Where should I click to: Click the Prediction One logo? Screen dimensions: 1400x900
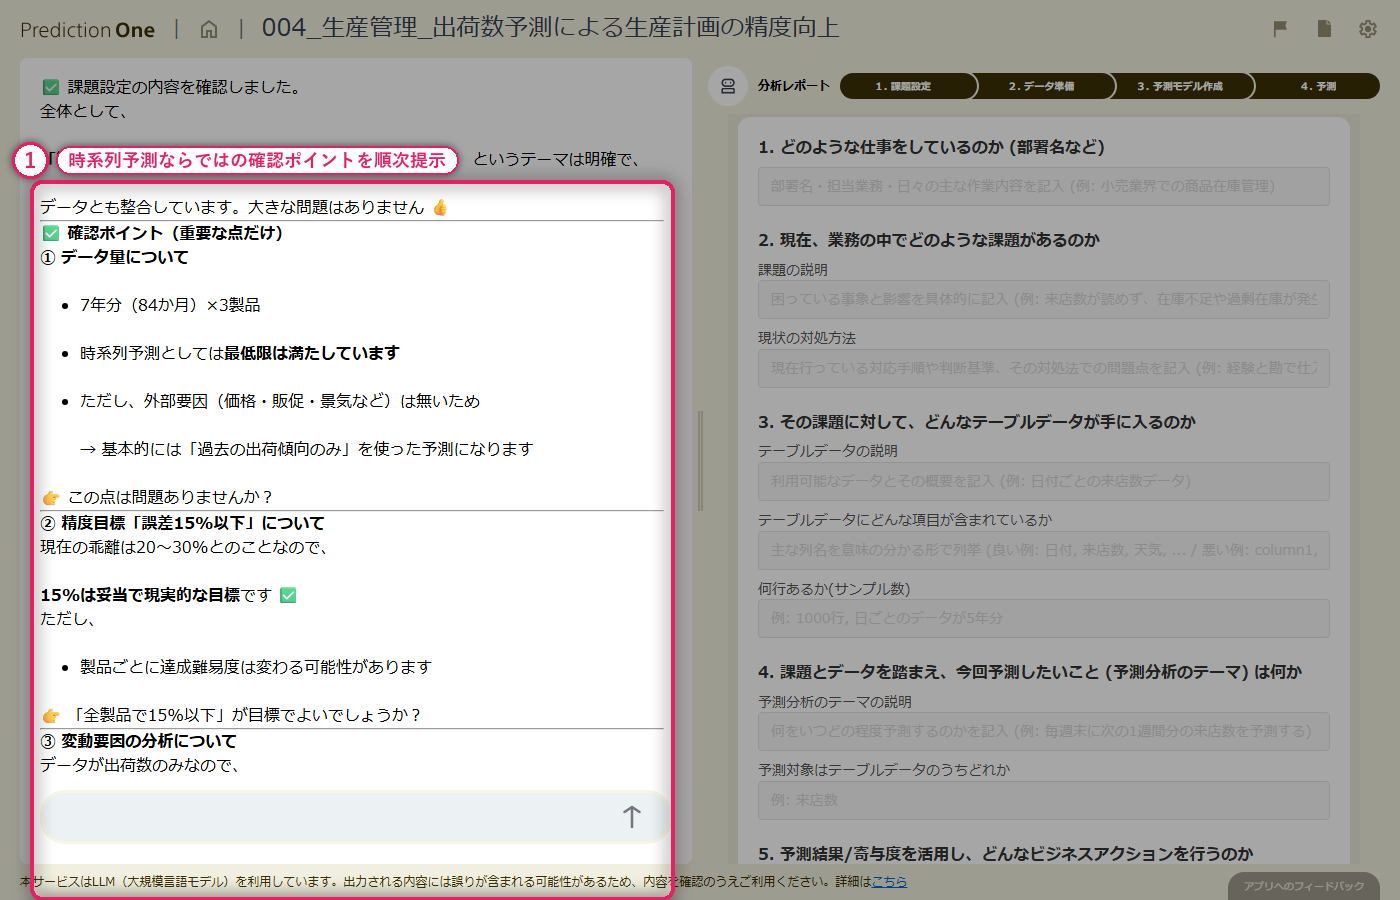tap(87, 30)
